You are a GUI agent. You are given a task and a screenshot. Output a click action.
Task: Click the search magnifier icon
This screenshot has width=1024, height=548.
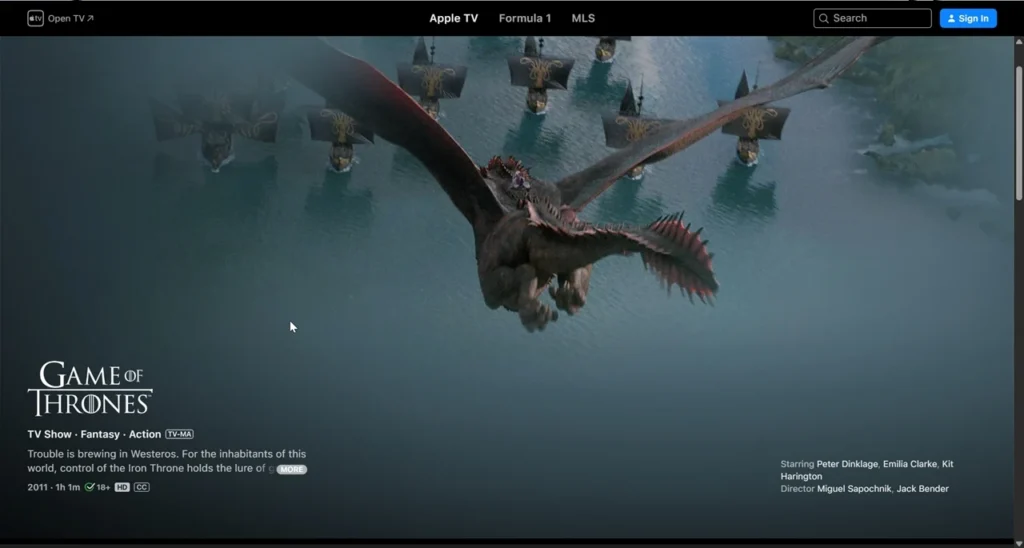tap(824, 18)
